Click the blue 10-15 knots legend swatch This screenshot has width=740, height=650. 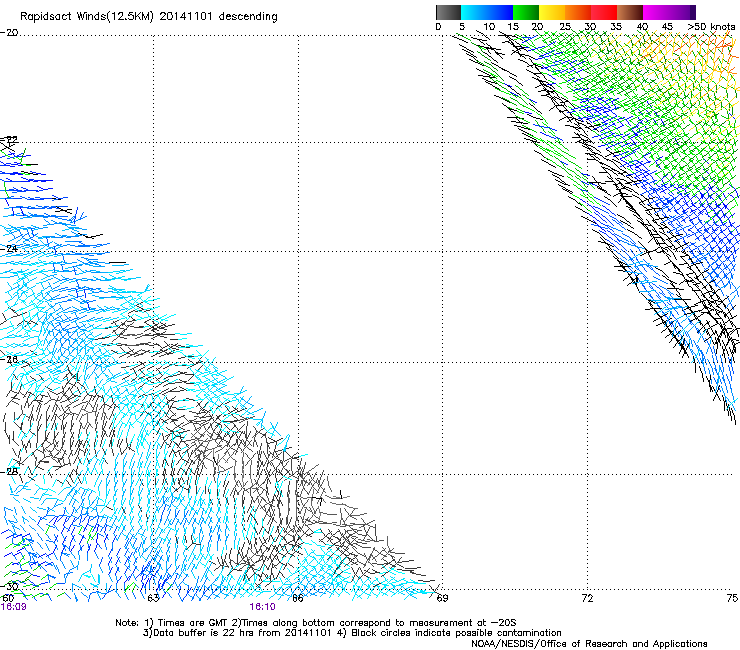500,12
